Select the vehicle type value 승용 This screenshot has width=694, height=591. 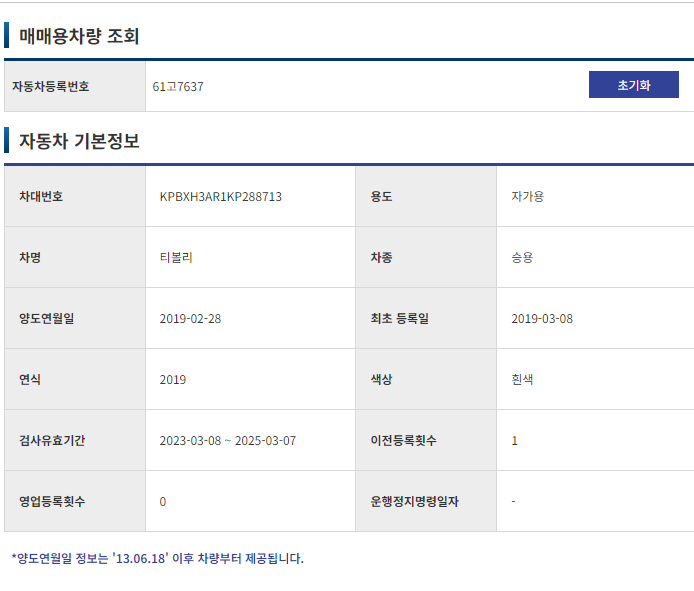[522, 257]
